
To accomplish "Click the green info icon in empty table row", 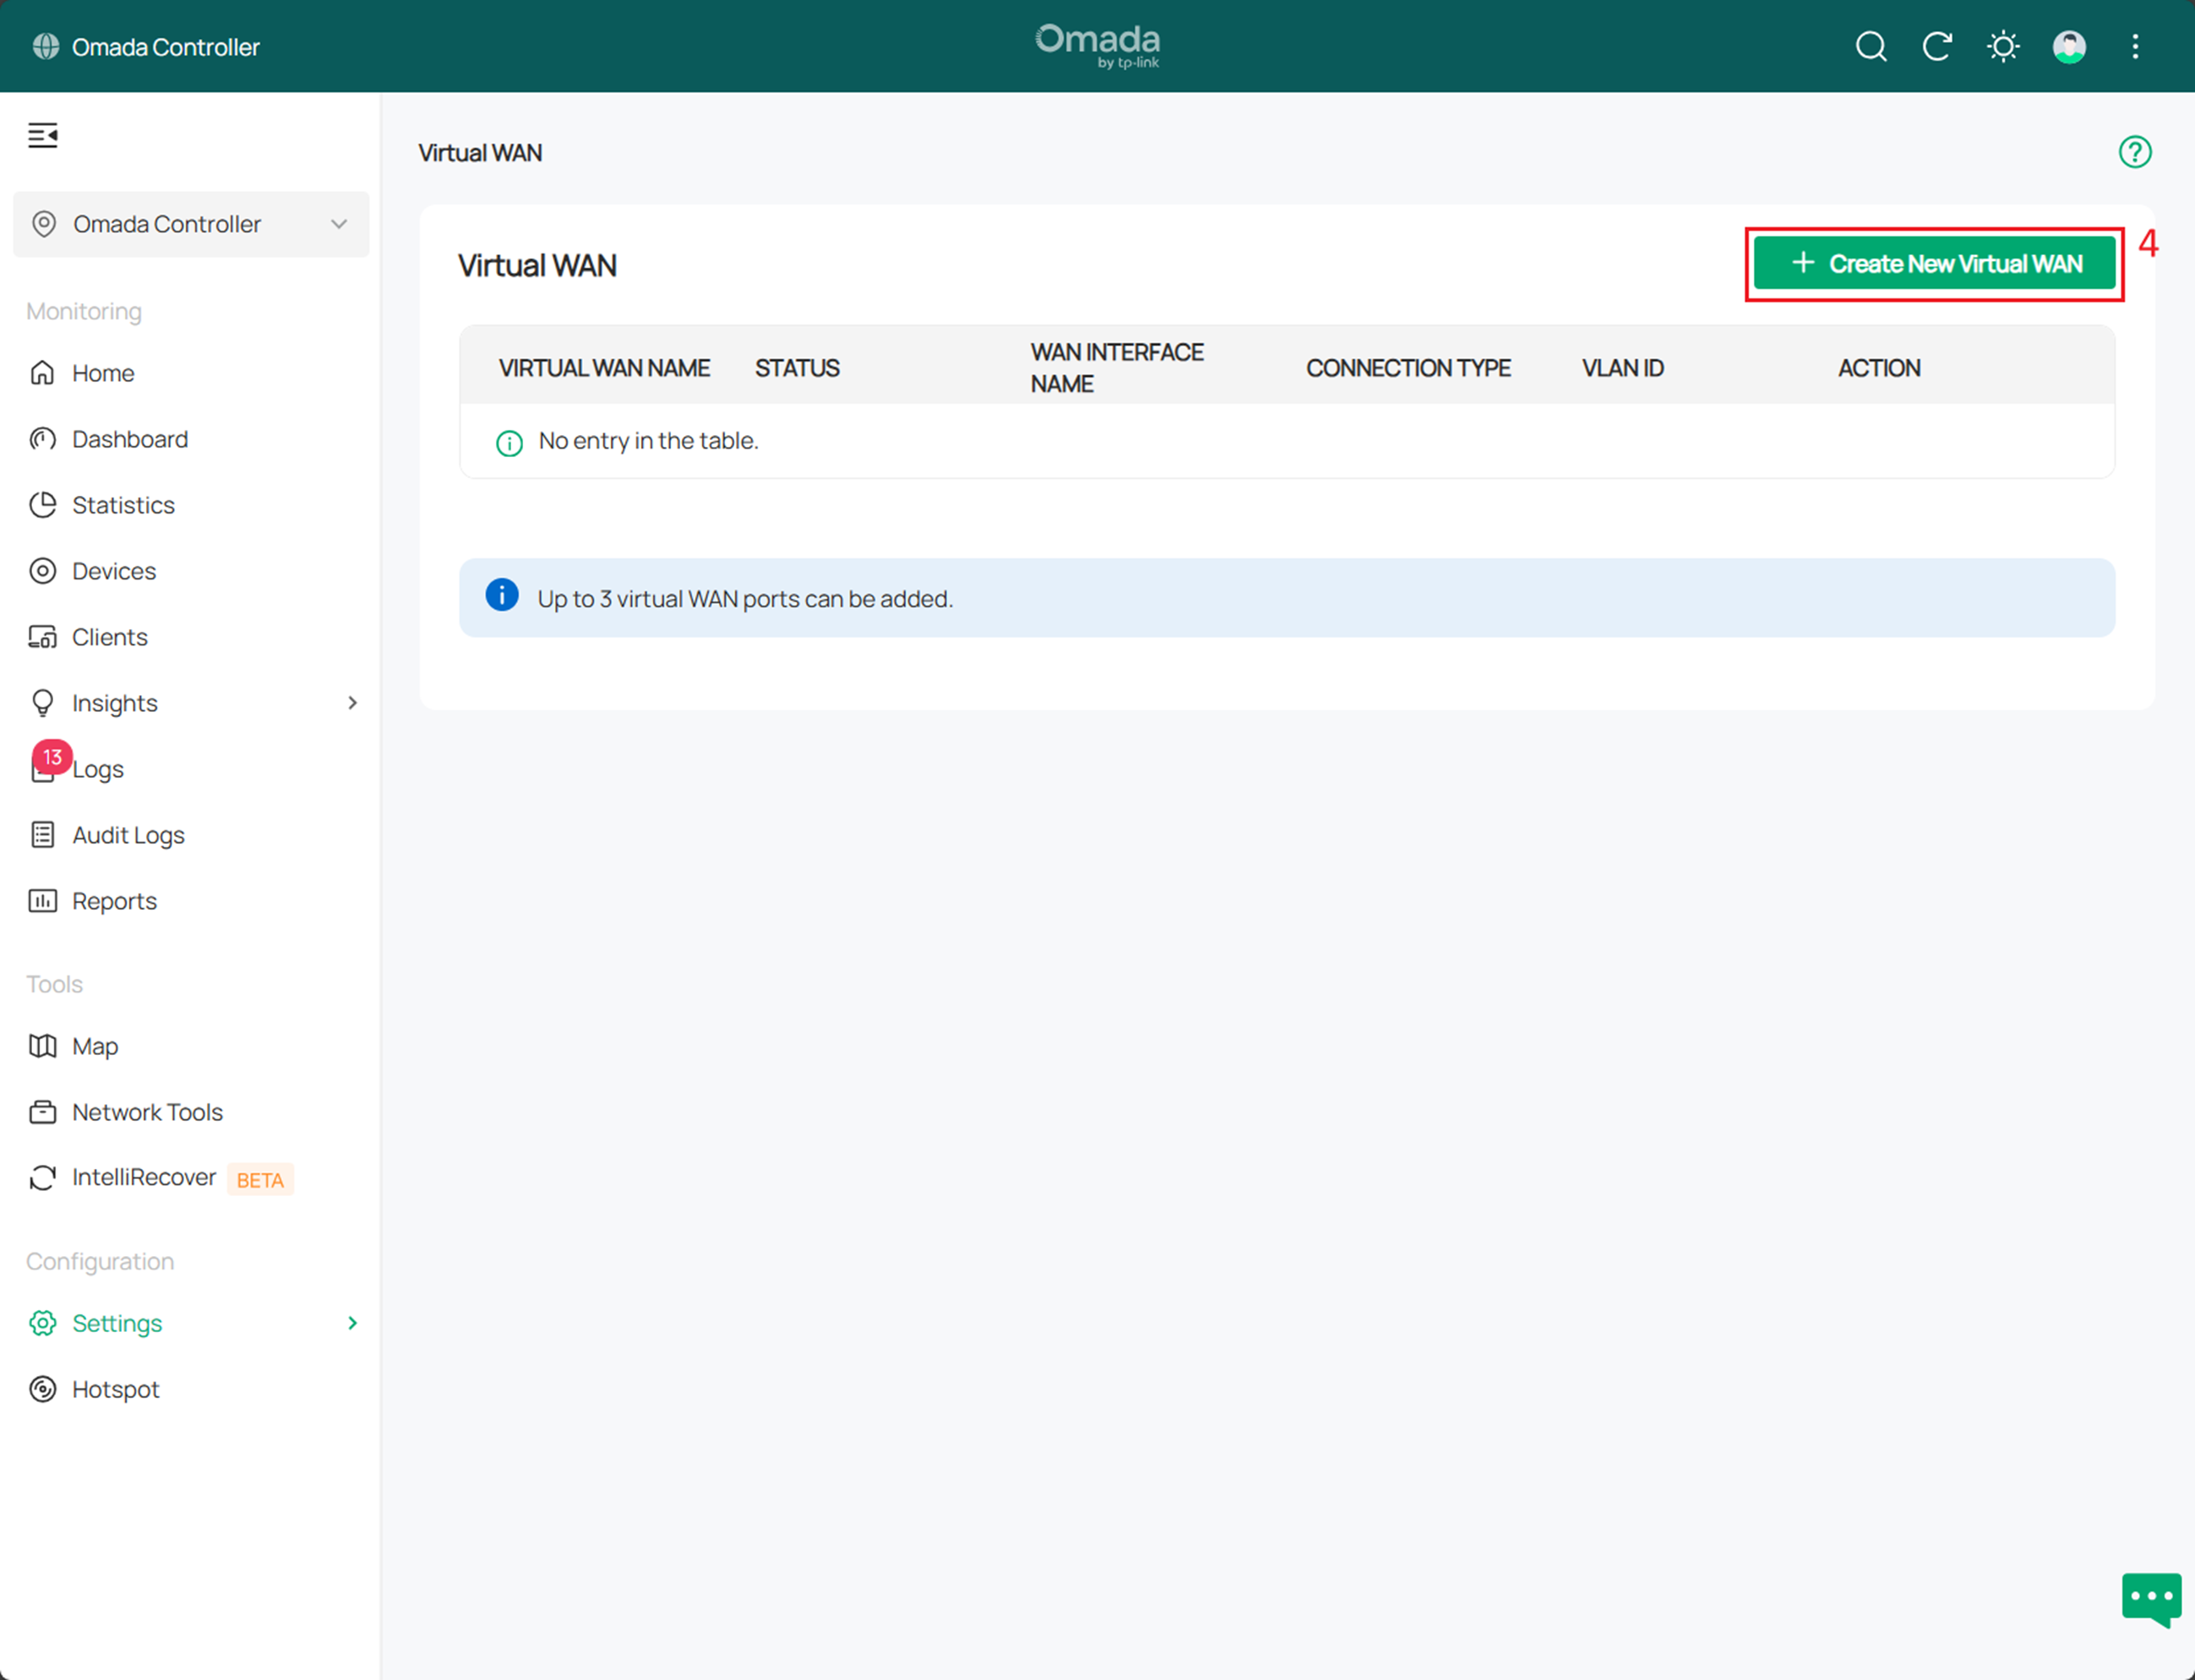I will [509, 443].
